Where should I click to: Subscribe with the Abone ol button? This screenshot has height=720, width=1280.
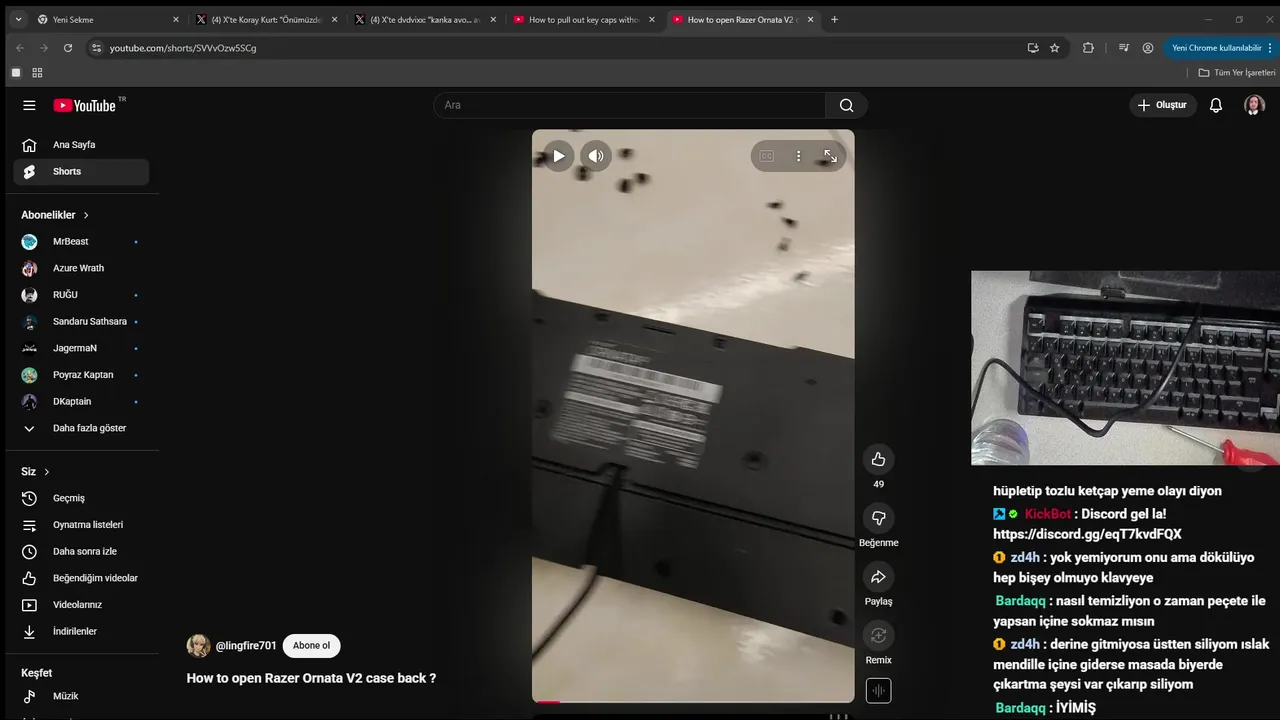(x=311, y=645)
